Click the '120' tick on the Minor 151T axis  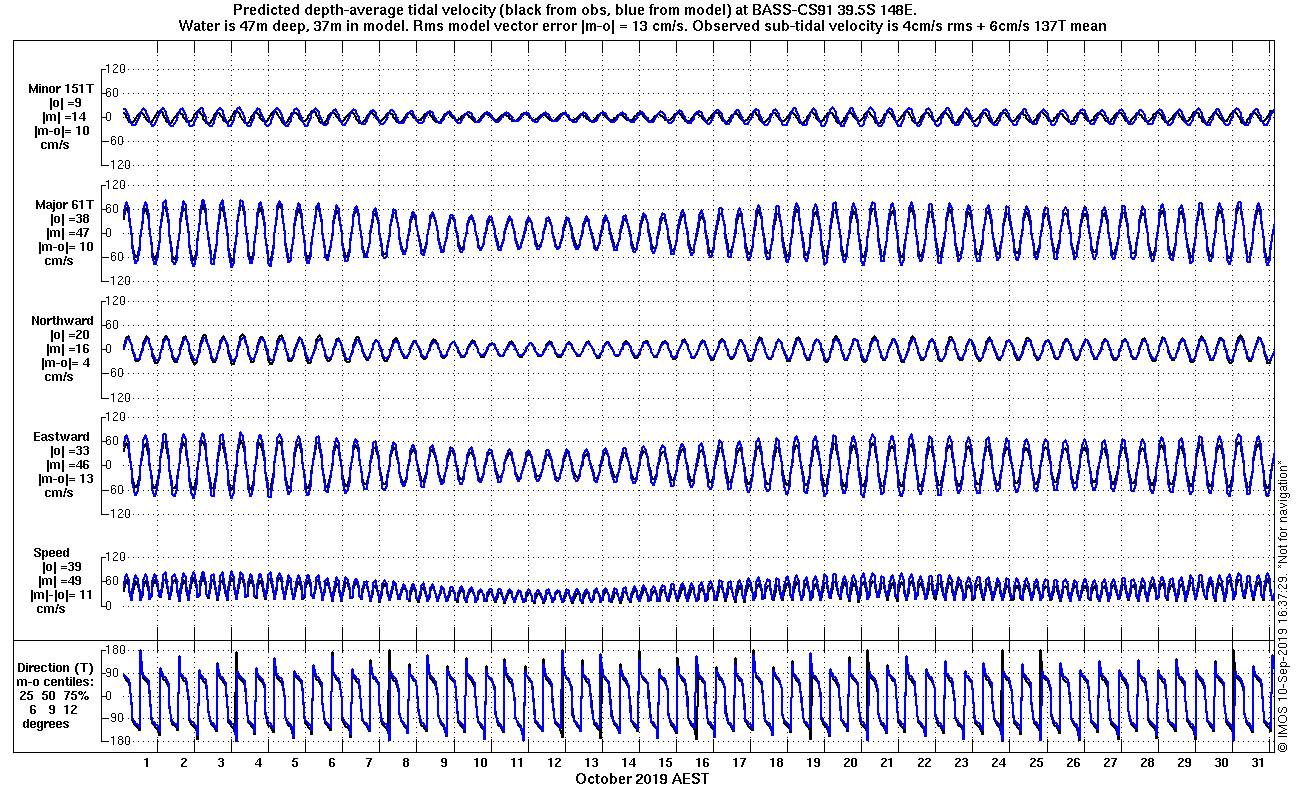click(114, 68)
